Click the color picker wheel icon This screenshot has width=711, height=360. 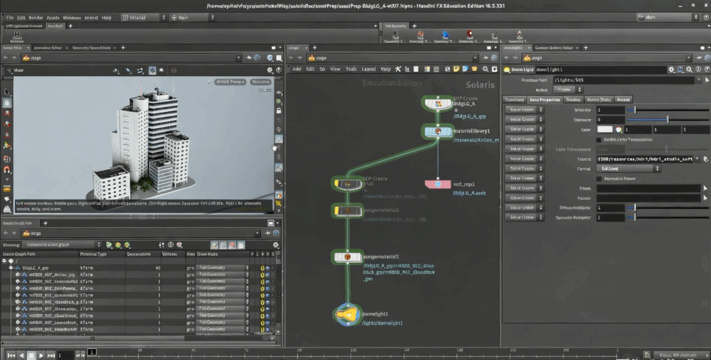pyautogui.click(x=618, y=130)
